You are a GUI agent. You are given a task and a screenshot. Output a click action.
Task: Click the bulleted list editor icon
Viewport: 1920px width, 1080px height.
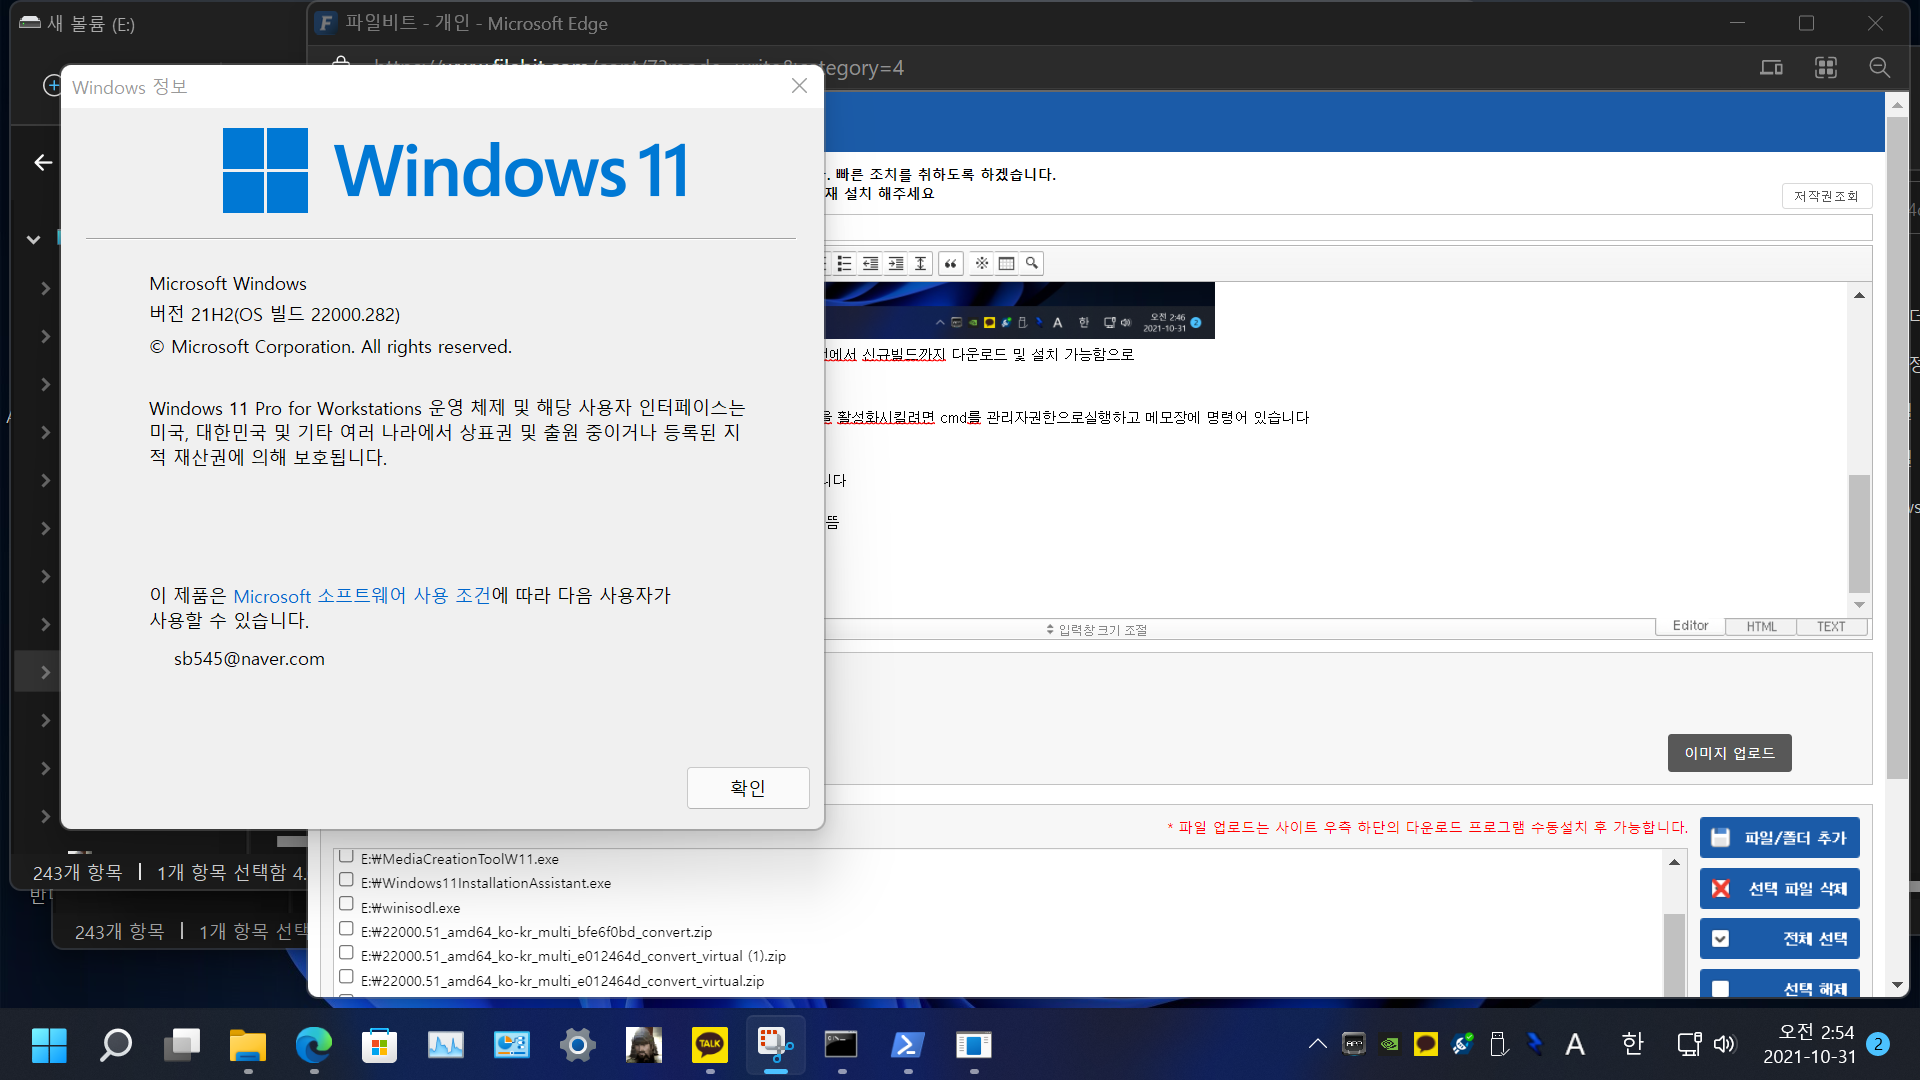(845, 264)
